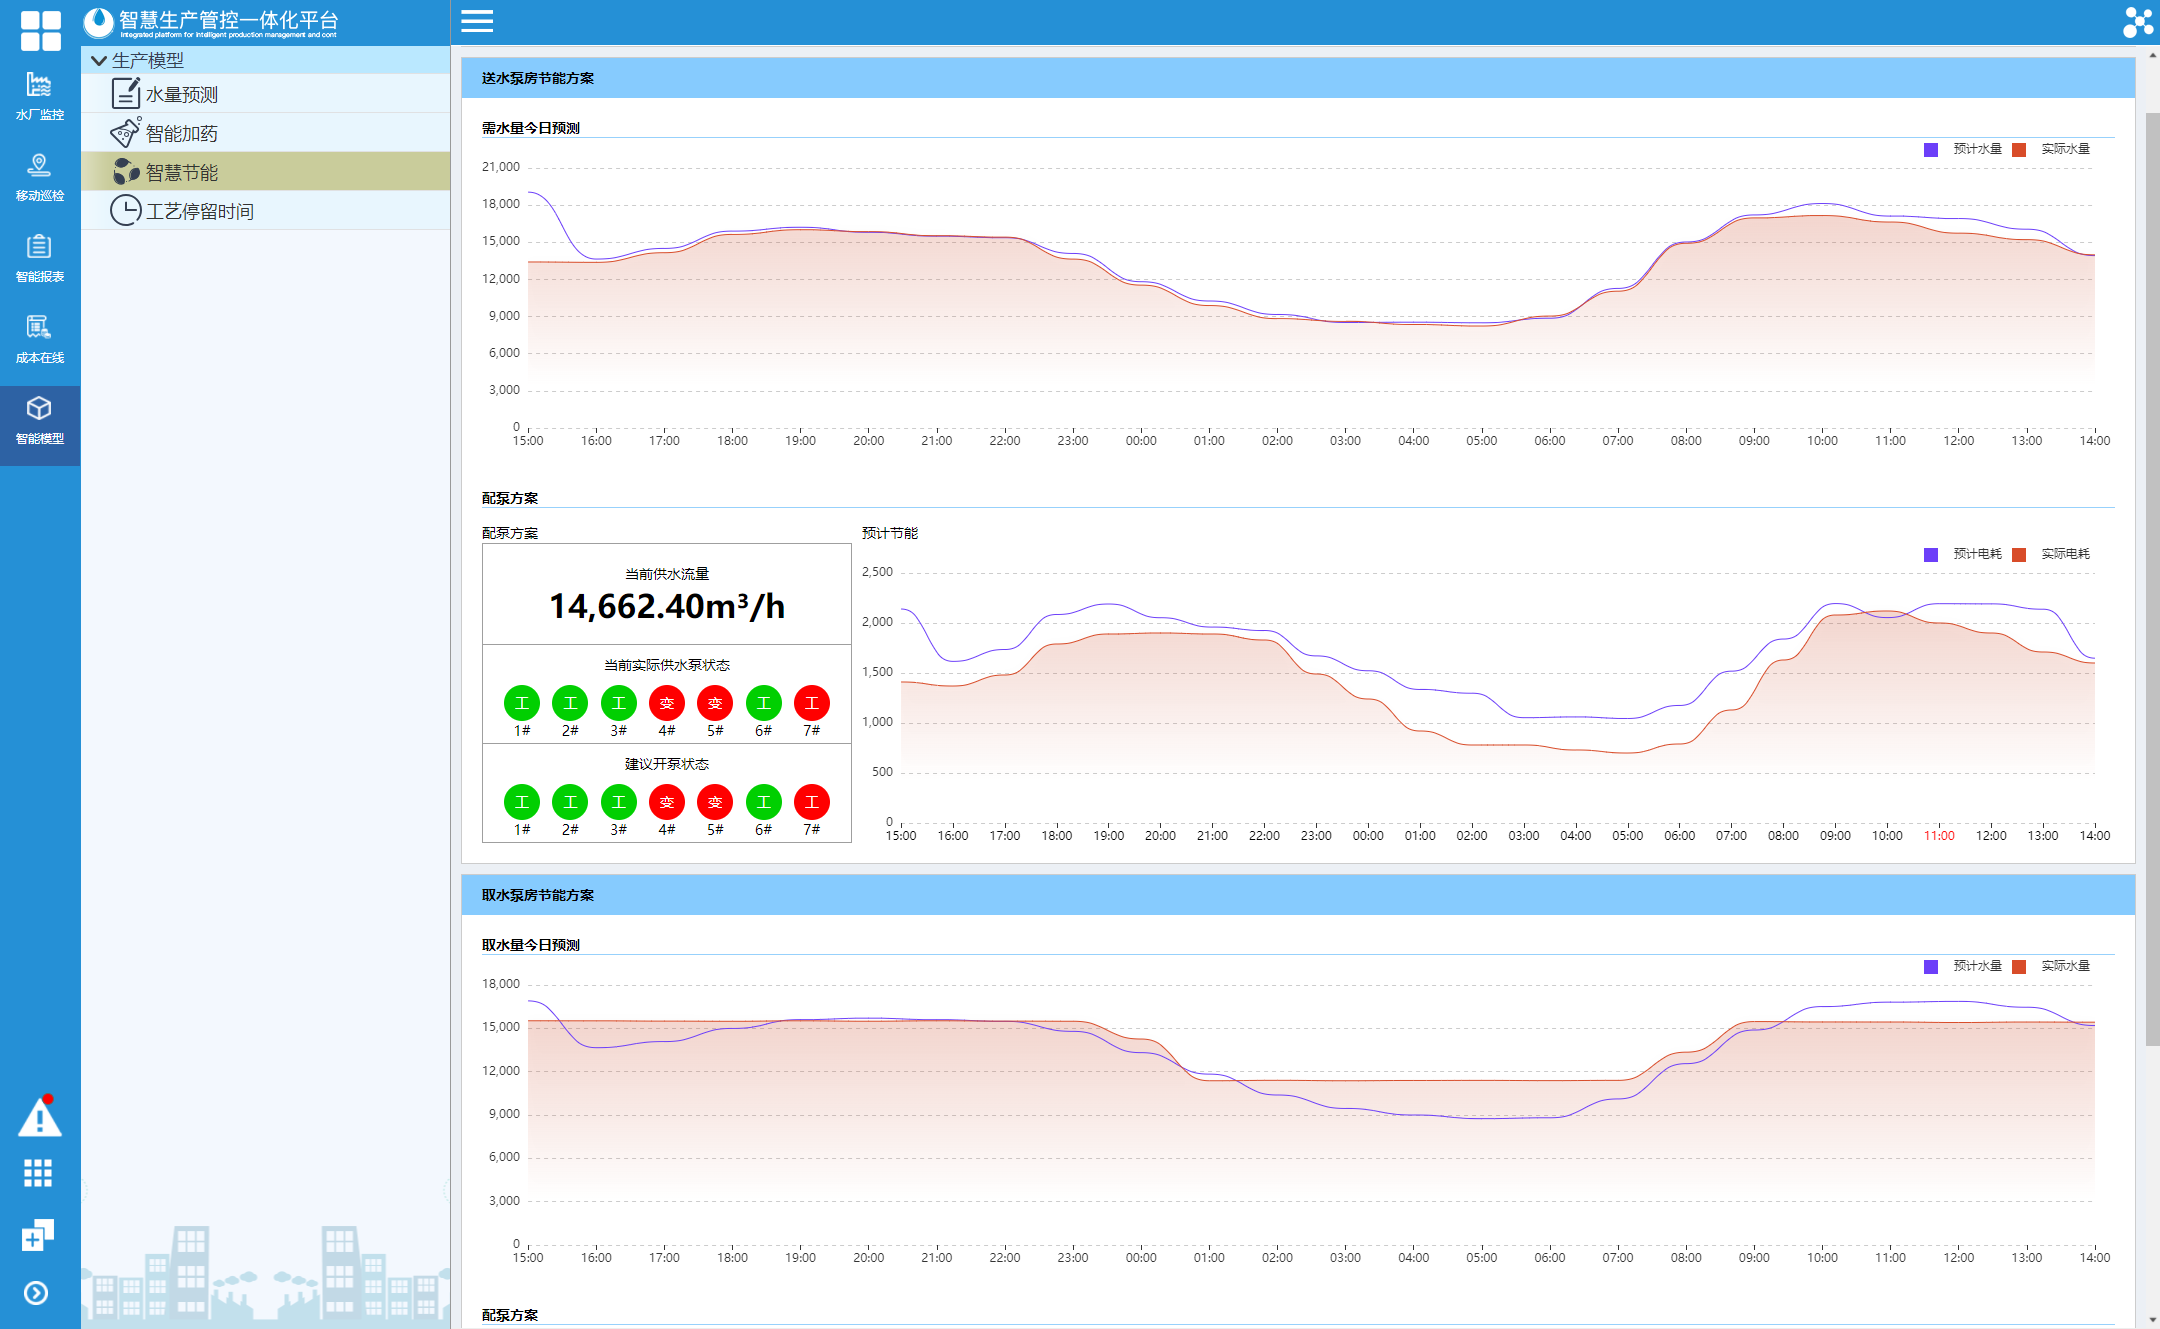Click the alert warning triangle icon
Screen dimensions: 2160x1329
pos(39,1117)
